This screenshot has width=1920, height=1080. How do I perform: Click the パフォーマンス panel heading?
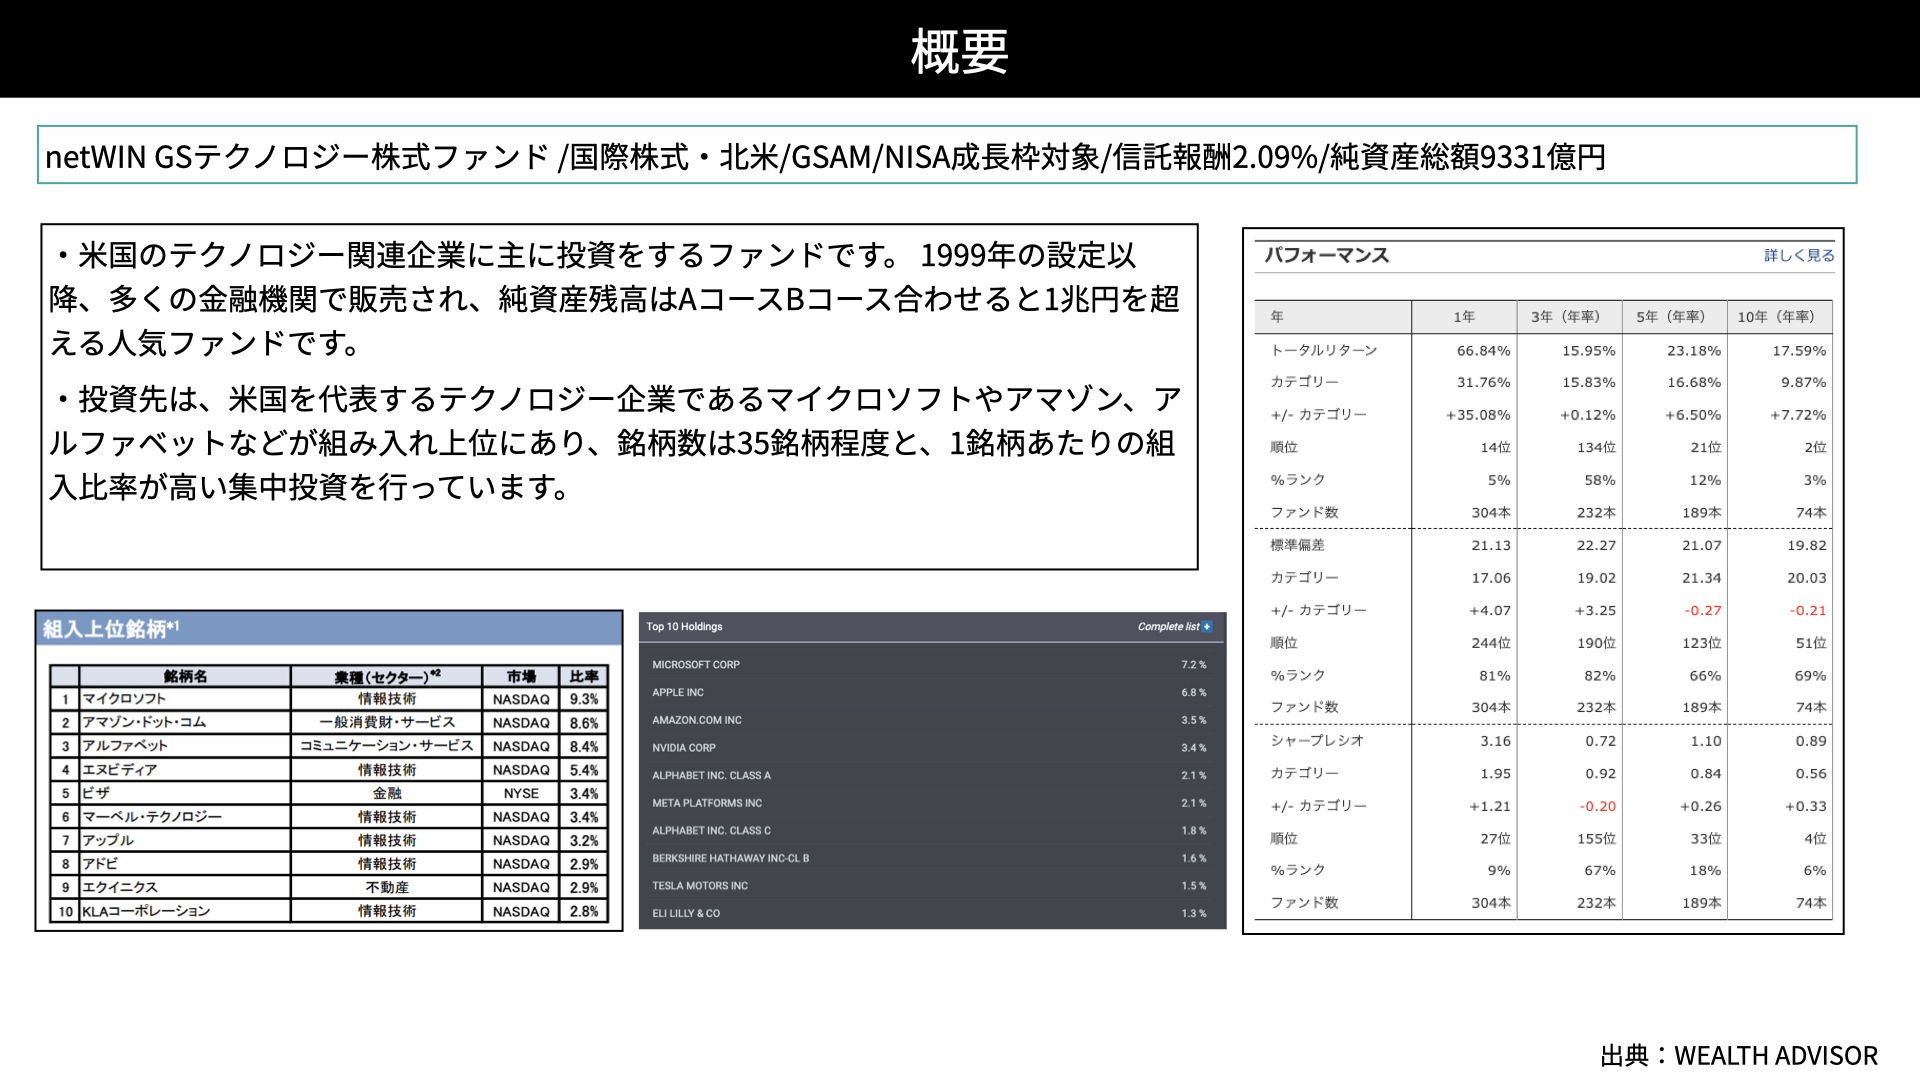1327,255
